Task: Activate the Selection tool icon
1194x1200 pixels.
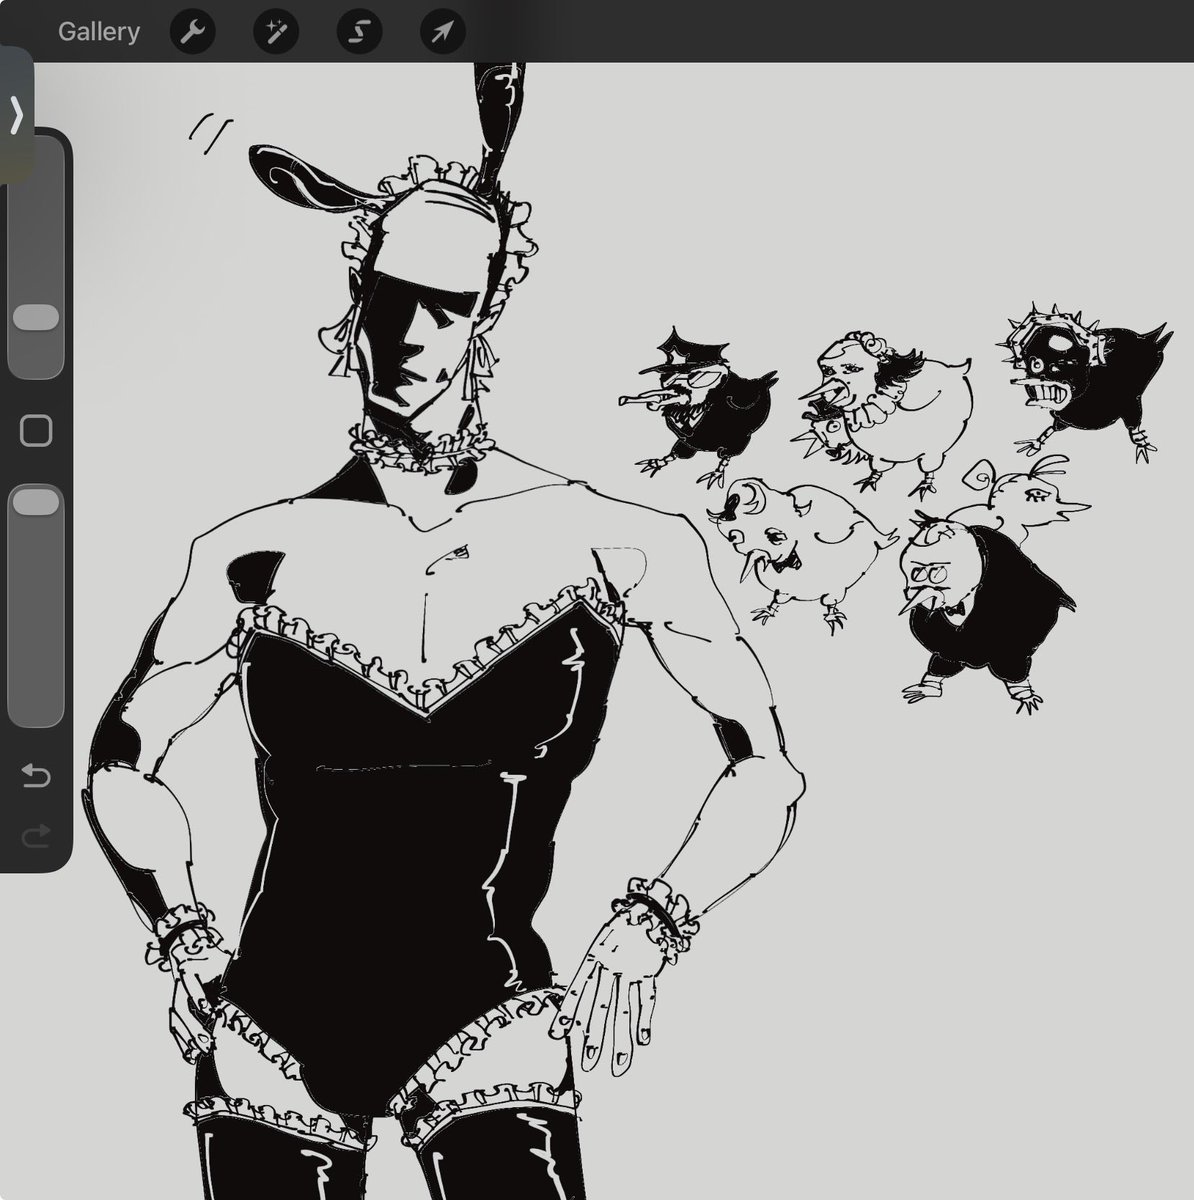Action: tap(359, 32)
